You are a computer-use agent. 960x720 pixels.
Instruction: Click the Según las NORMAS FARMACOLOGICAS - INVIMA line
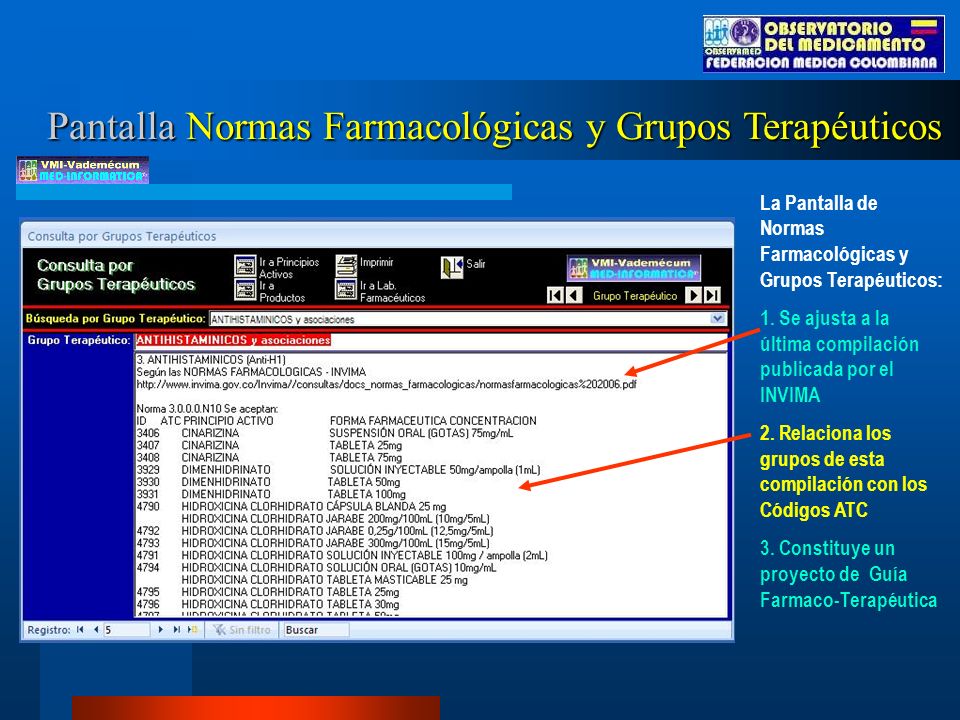pyautogui.click(x=251, y=372)
